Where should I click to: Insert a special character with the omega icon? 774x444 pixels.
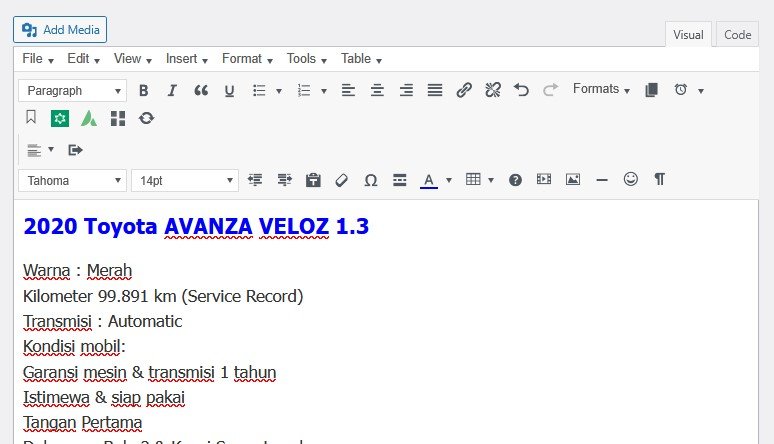(x=370, y=180)
